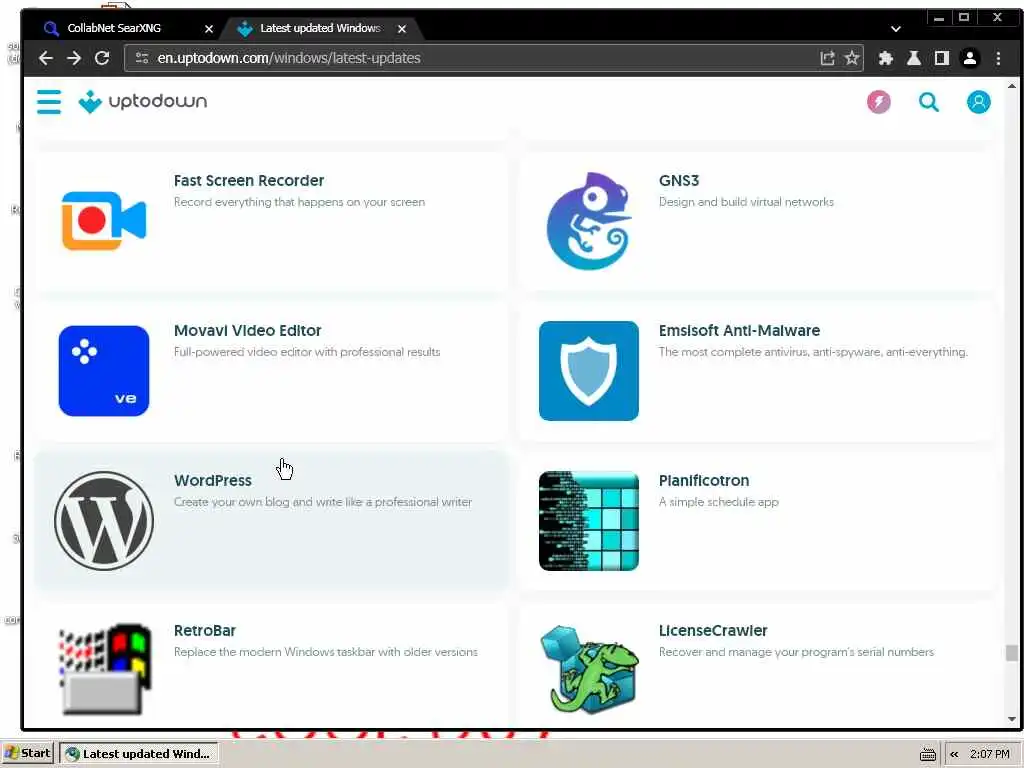1024x768 pixels.
Task: Click the page vertical scrollbar thumb
Action: (1012, 653)
